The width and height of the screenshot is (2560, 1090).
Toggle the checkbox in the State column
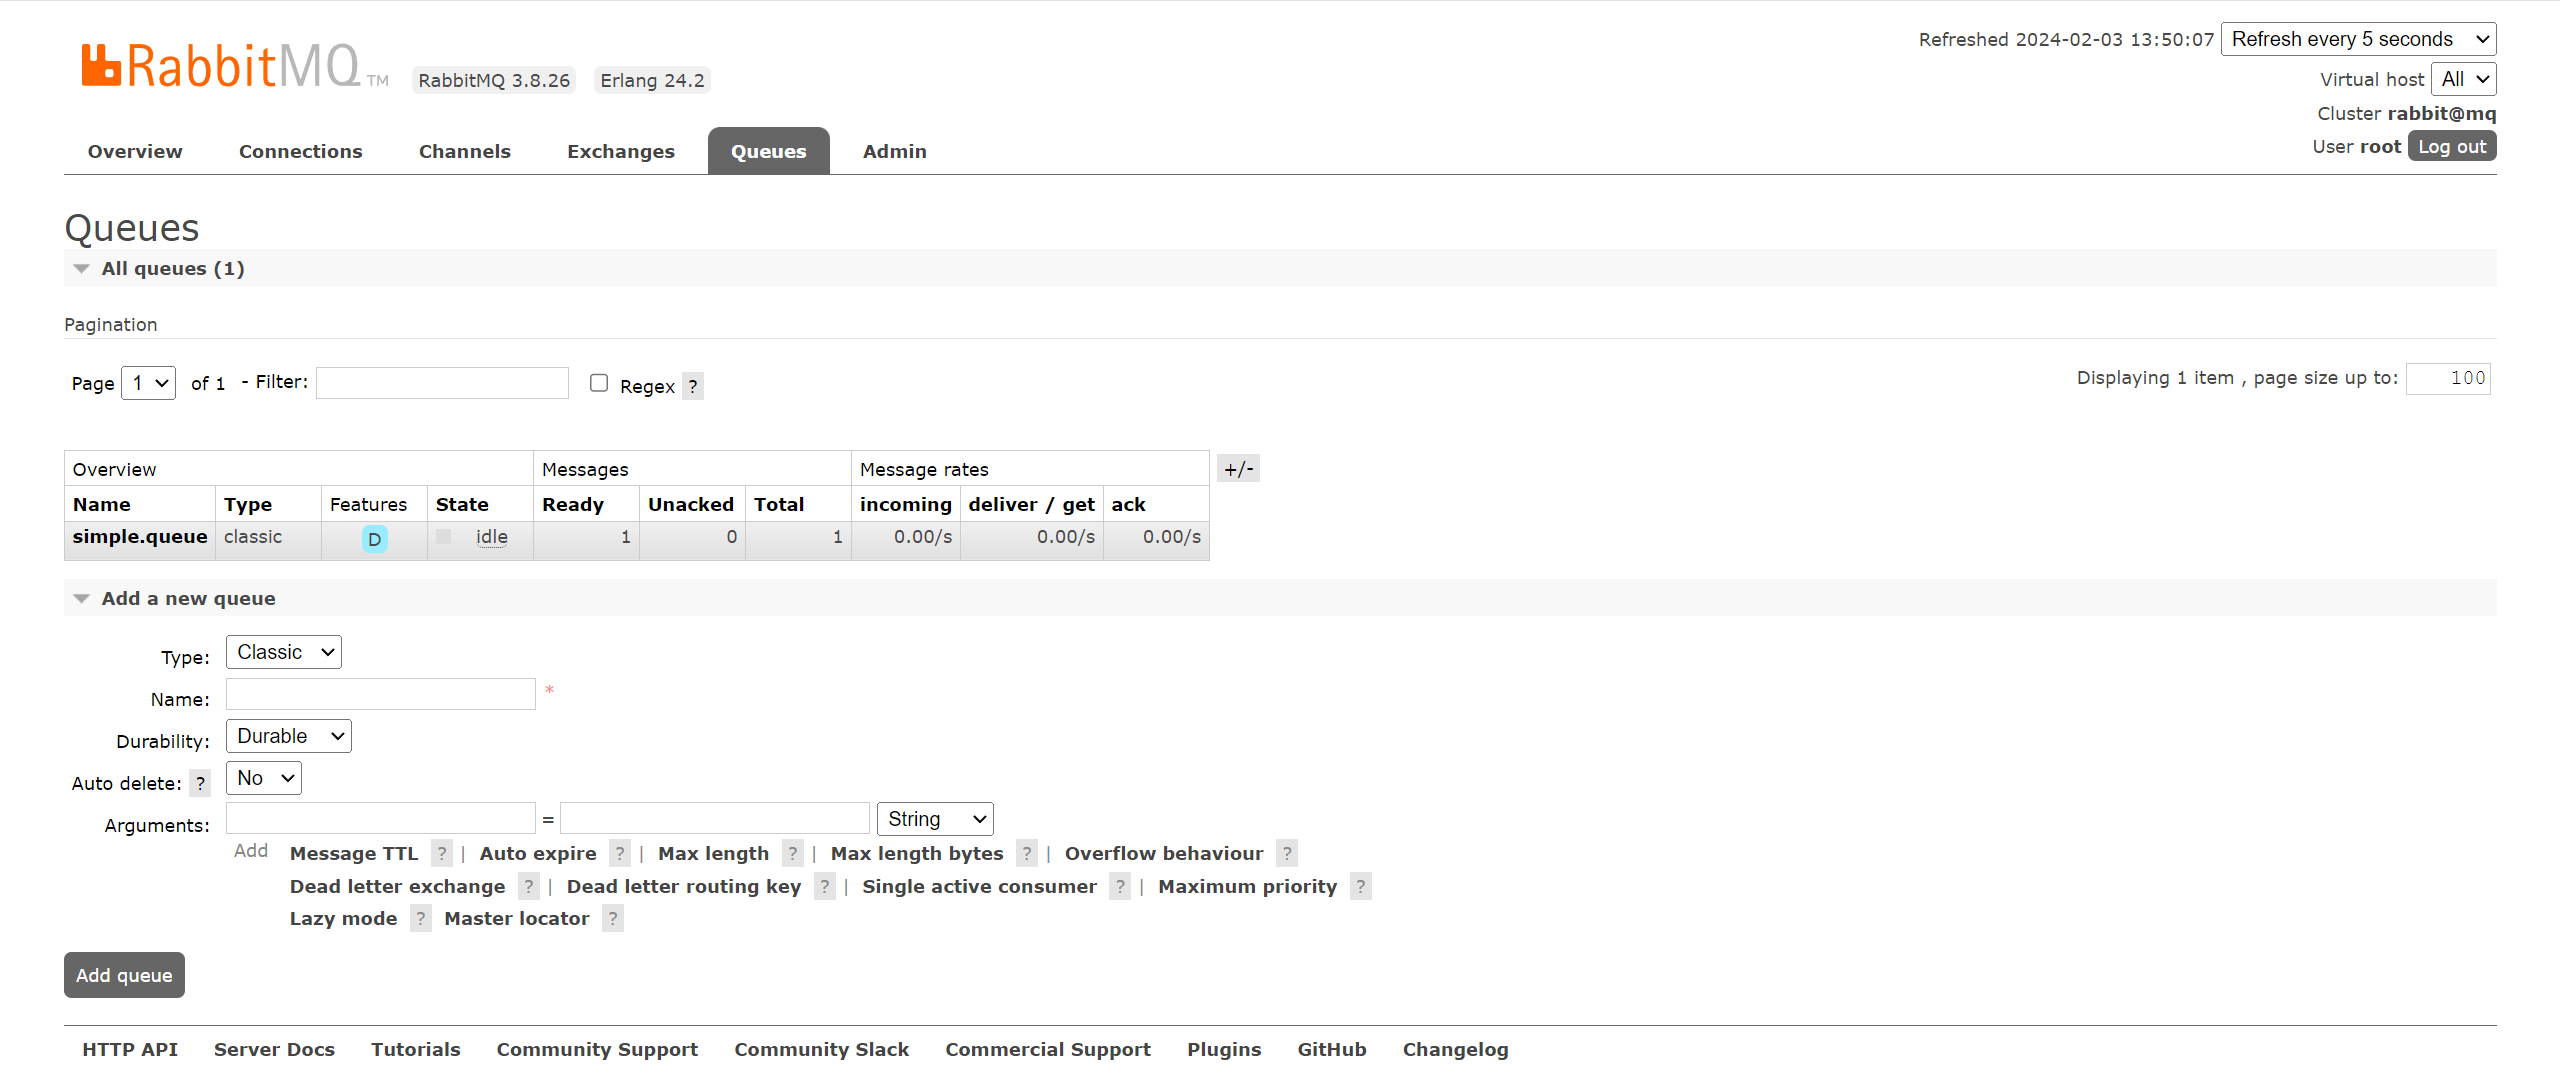tap(442, 536)
